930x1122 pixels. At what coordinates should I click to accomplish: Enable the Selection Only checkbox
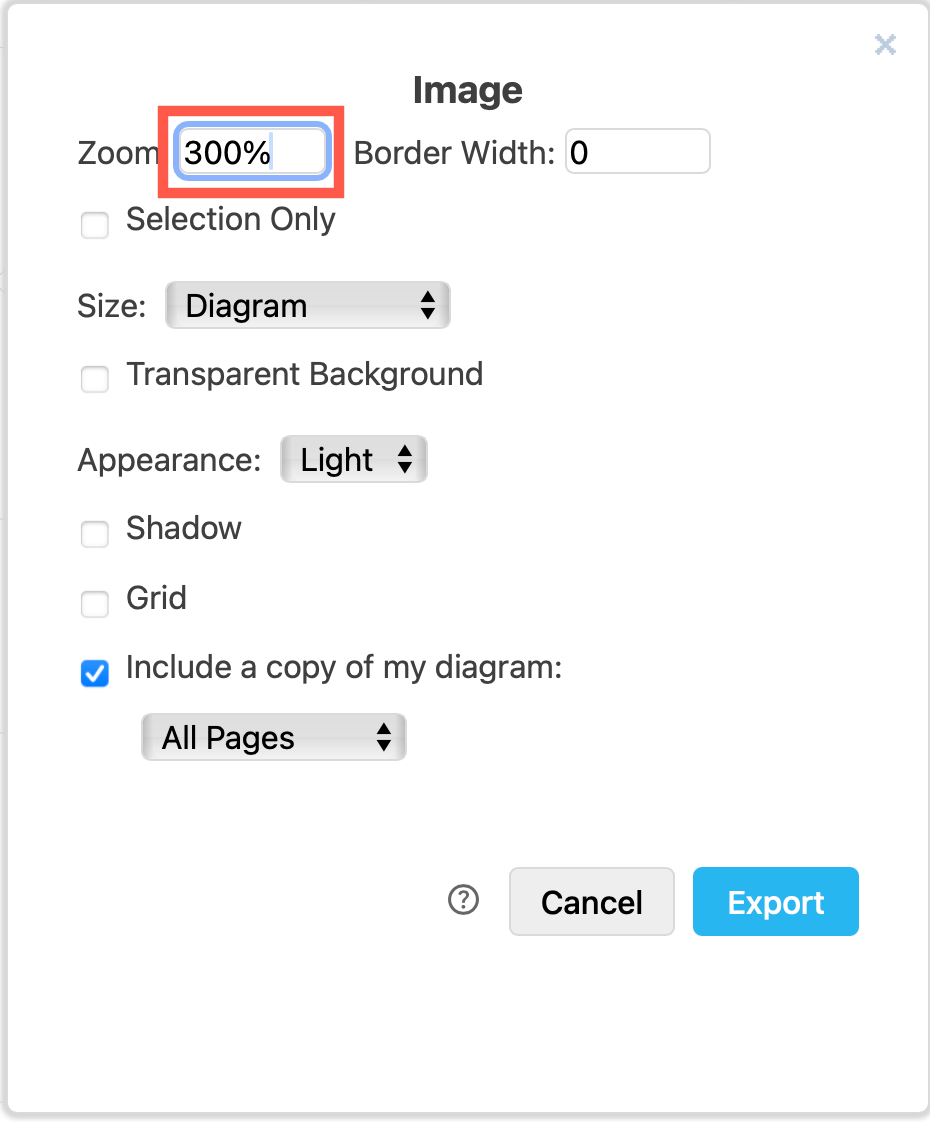point(94,226)
